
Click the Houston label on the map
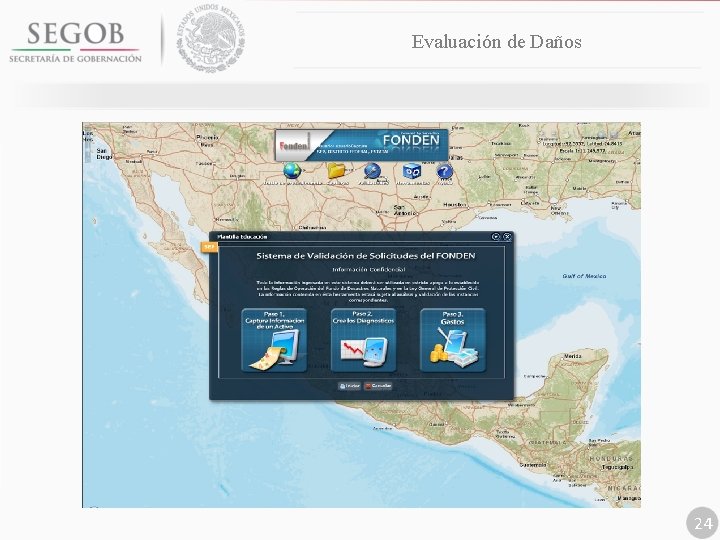tap(455, 205)
